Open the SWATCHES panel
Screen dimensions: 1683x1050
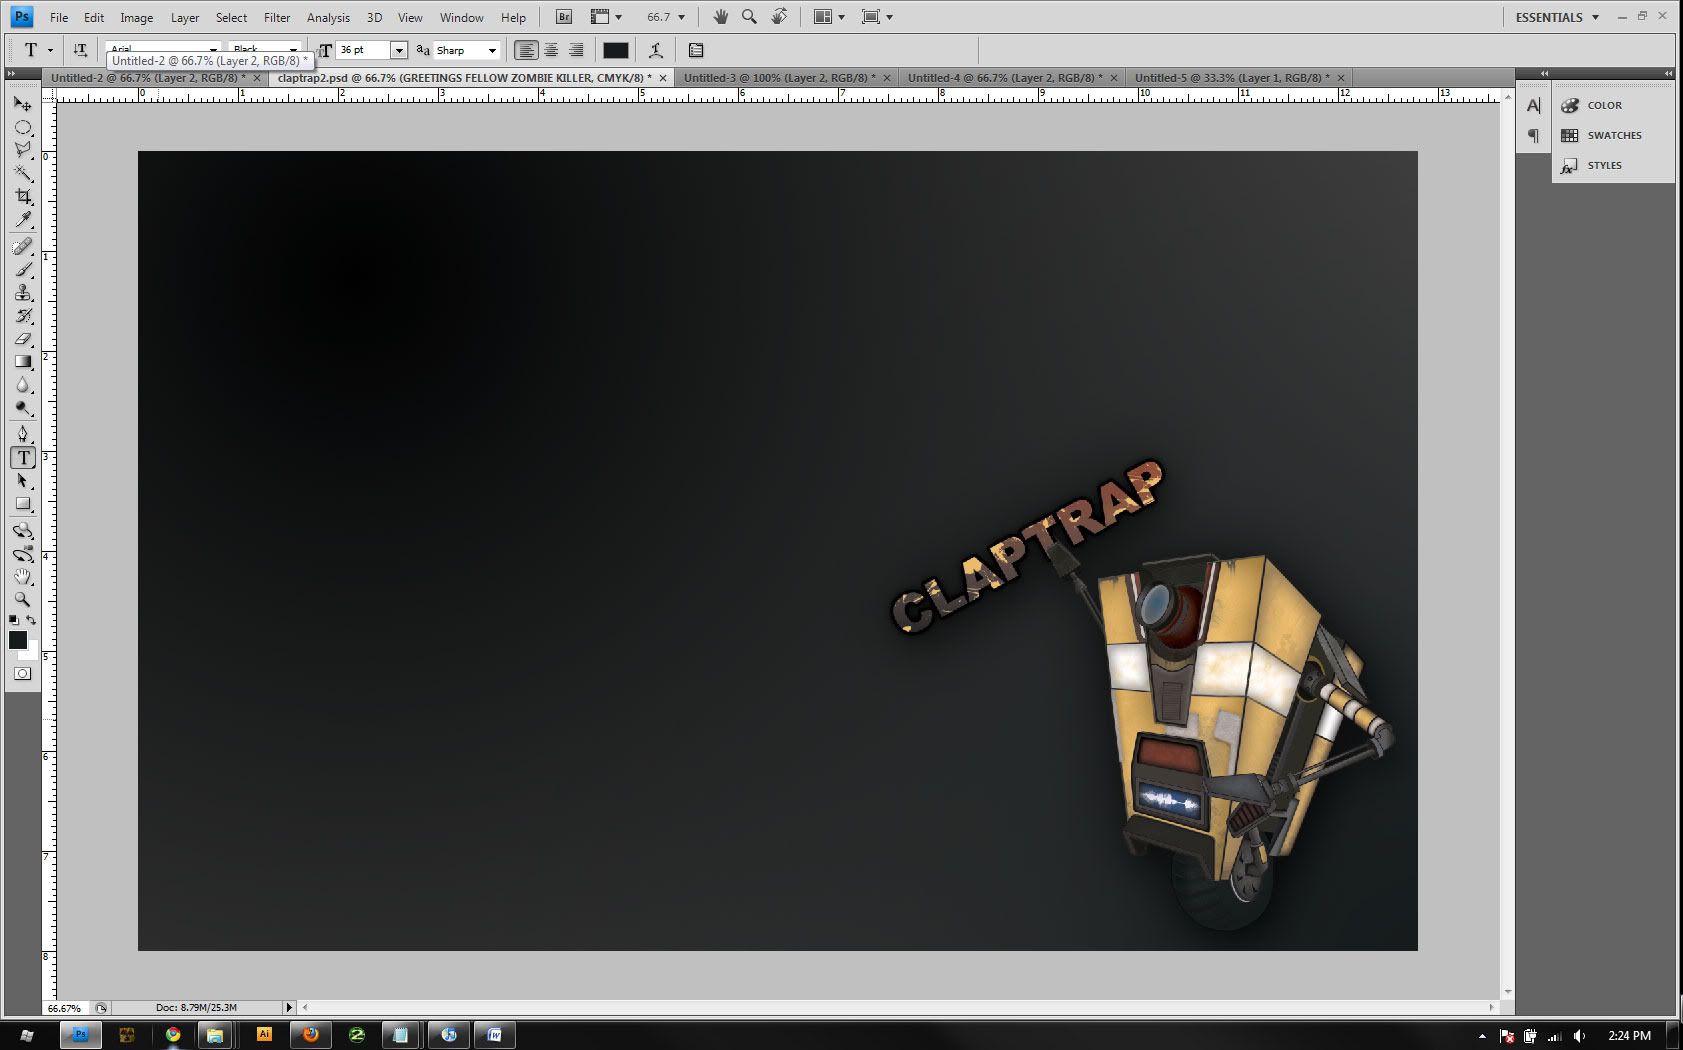coord(1612,135)
